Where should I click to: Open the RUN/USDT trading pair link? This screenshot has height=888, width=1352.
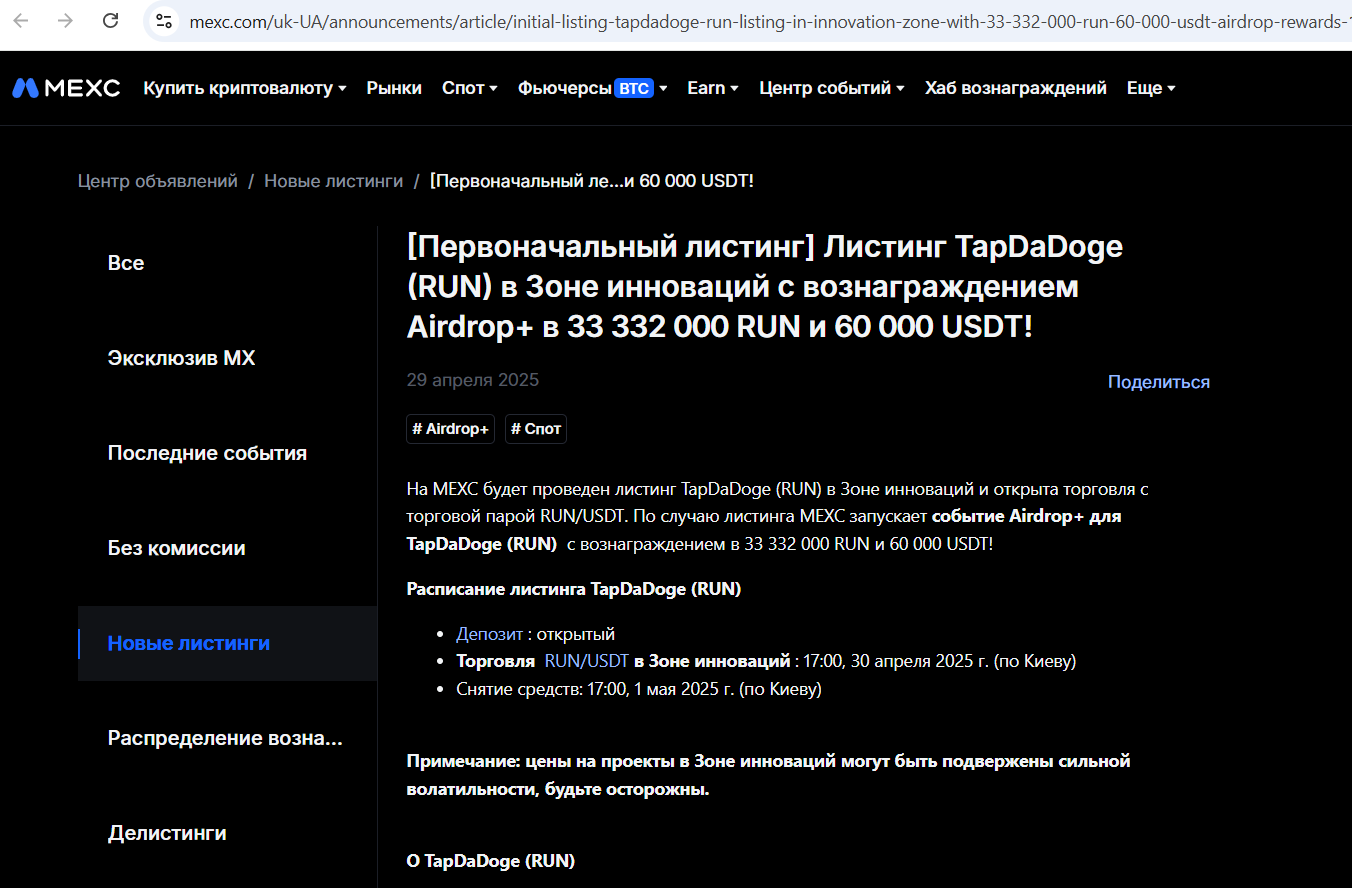[x=587, y=661]
